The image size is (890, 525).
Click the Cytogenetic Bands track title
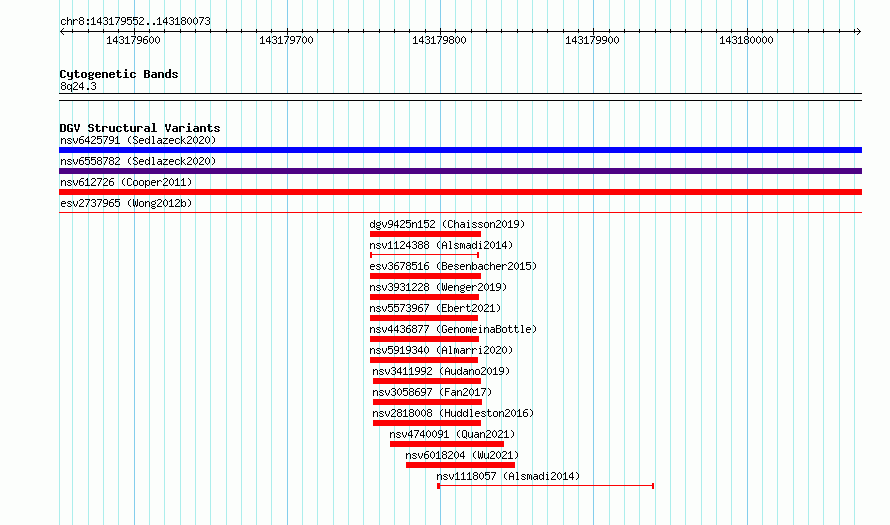point(119,74)
